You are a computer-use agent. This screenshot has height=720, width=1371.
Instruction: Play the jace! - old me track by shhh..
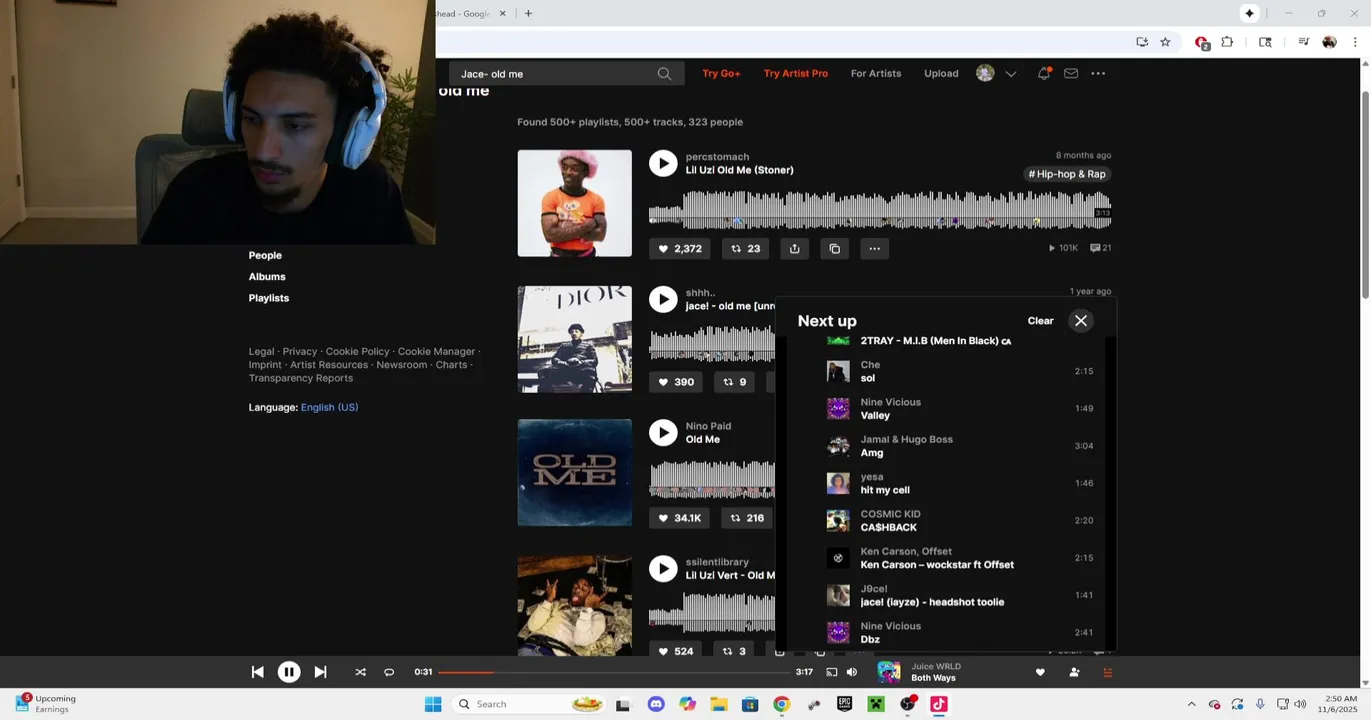[x=663, y=299]
